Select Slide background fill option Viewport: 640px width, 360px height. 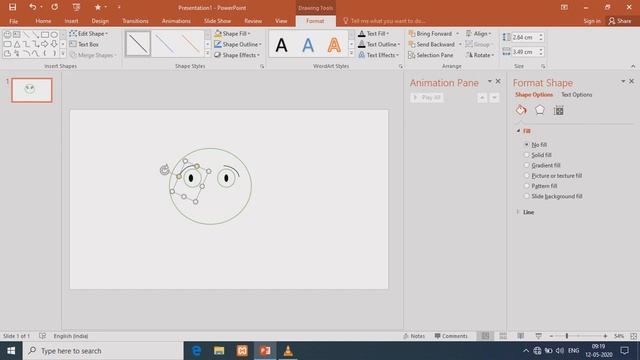pos(553,196)
